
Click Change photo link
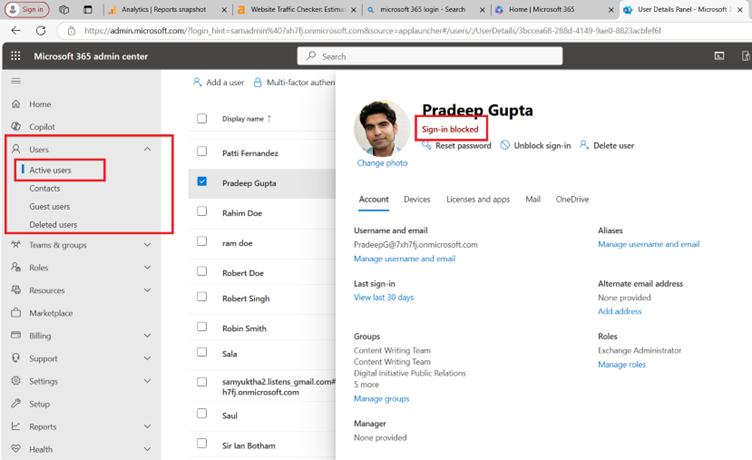pyautogui.click(x=382, y=163)
